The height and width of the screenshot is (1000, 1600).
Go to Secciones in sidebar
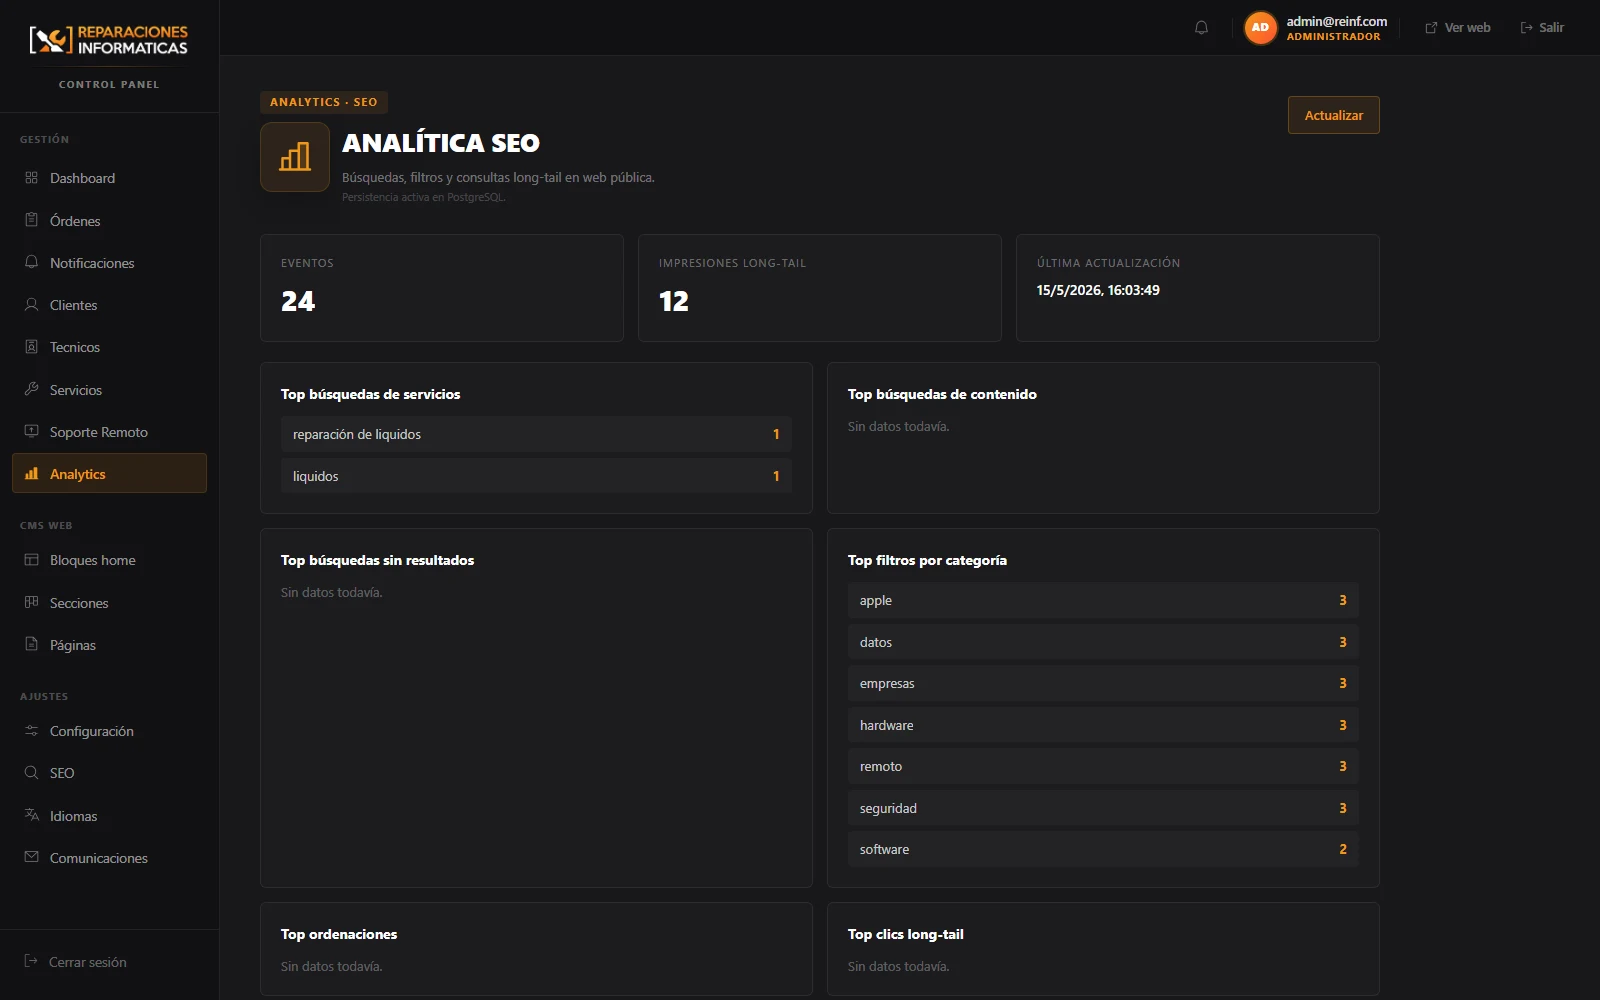coord(109,603)
